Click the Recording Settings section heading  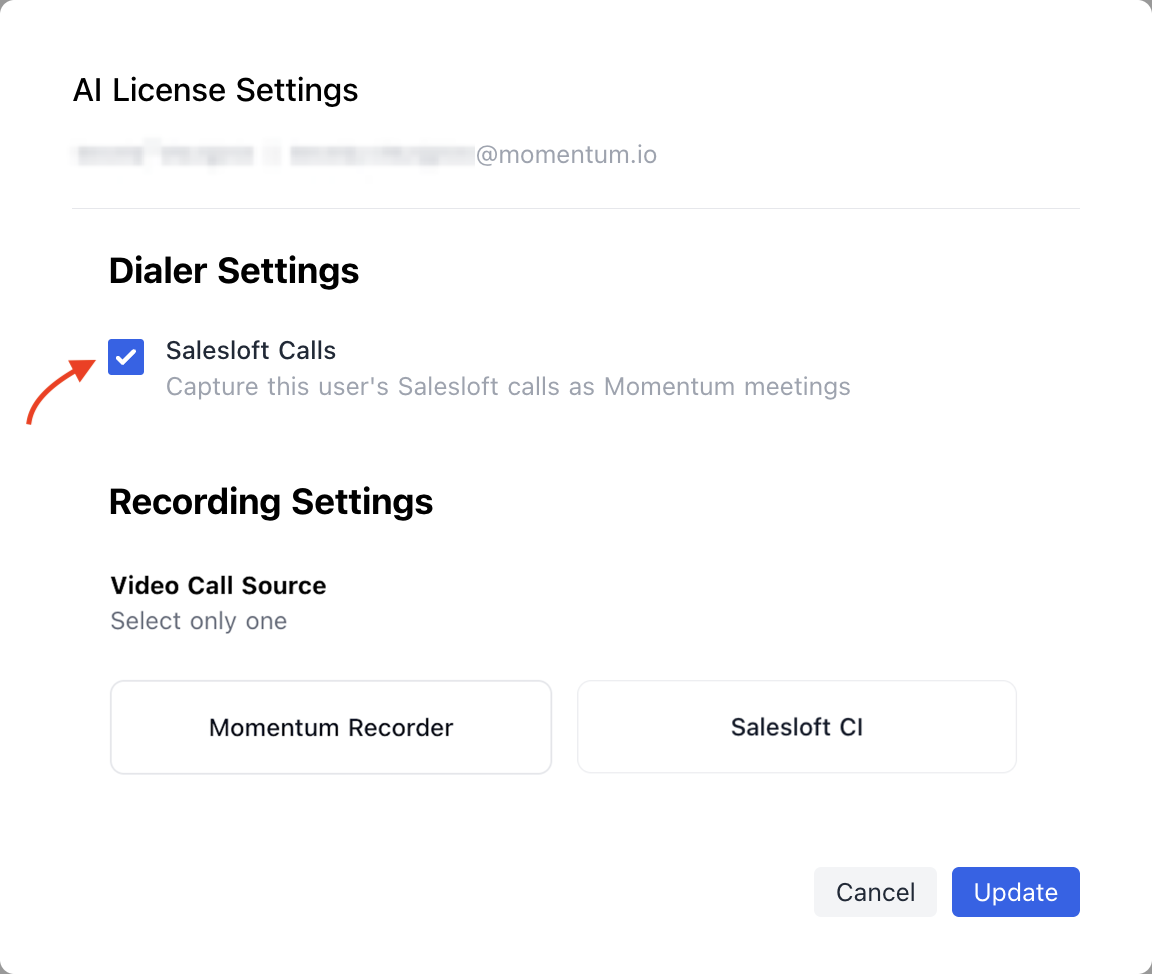coord(271,501)
